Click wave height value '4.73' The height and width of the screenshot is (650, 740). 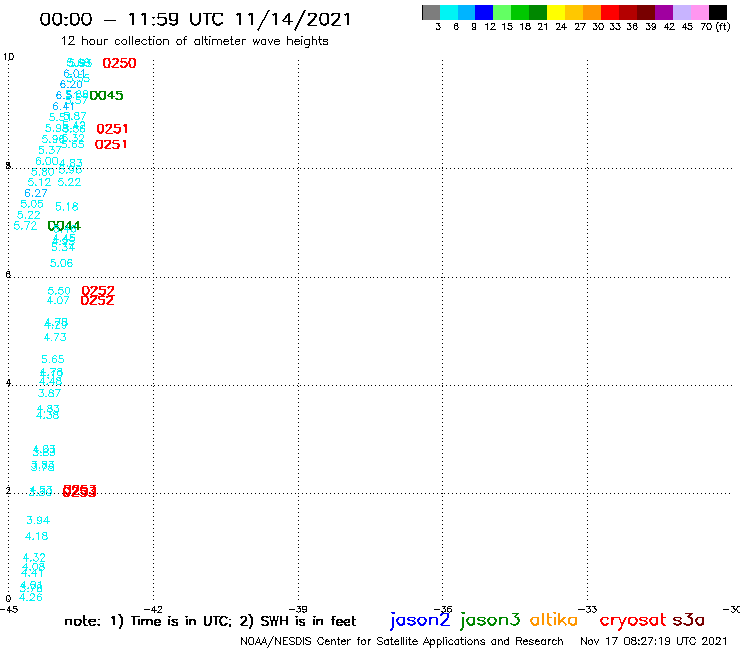[x=55, y=337]
